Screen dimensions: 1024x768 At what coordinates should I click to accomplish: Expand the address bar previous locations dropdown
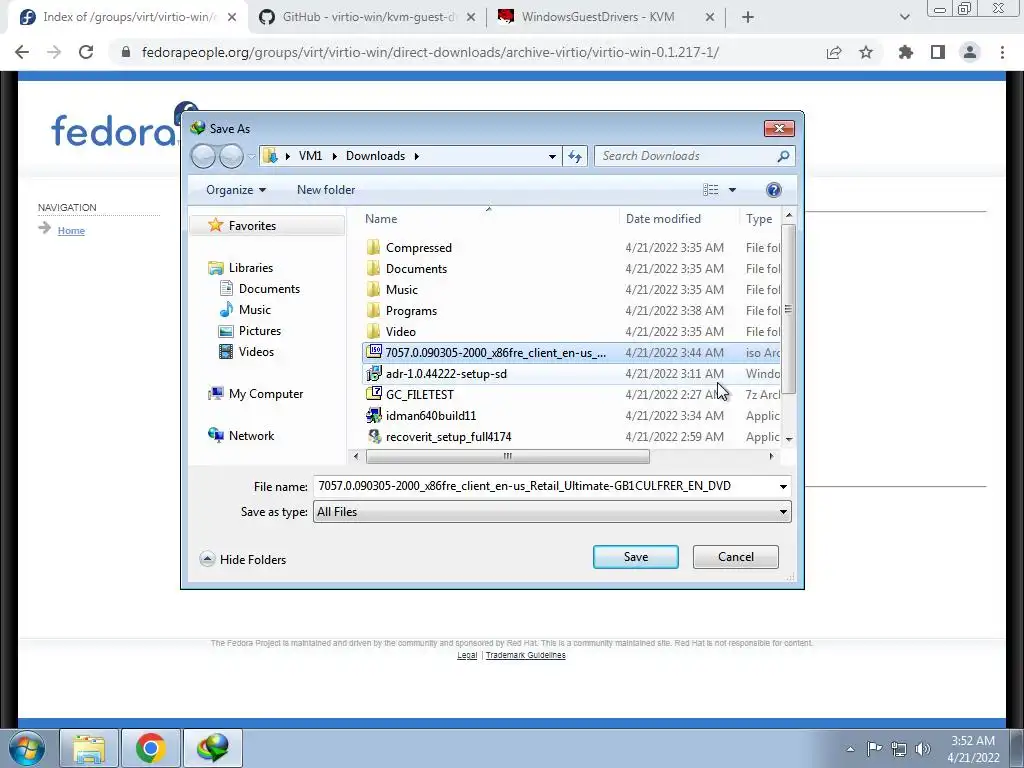tap(552, 156)
